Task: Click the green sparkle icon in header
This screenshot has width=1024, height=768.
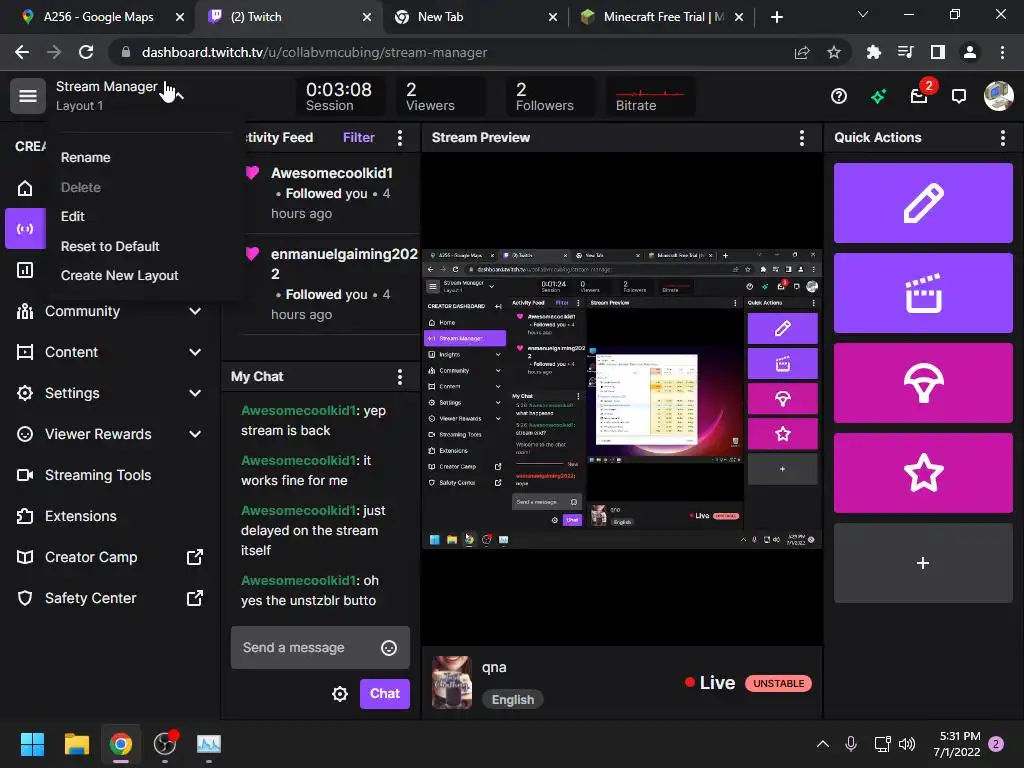Action: pyautogui.click(x=878, y=97)
